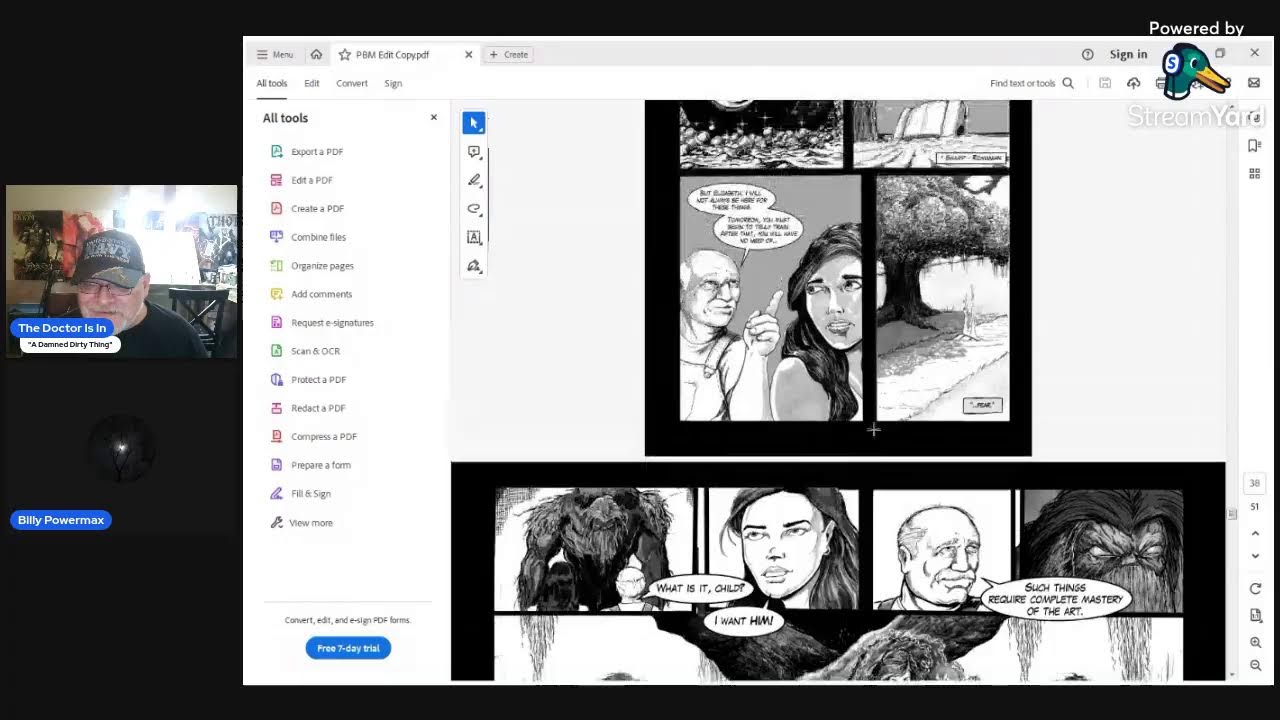Click the current page number box

[x=1254, y=483]
